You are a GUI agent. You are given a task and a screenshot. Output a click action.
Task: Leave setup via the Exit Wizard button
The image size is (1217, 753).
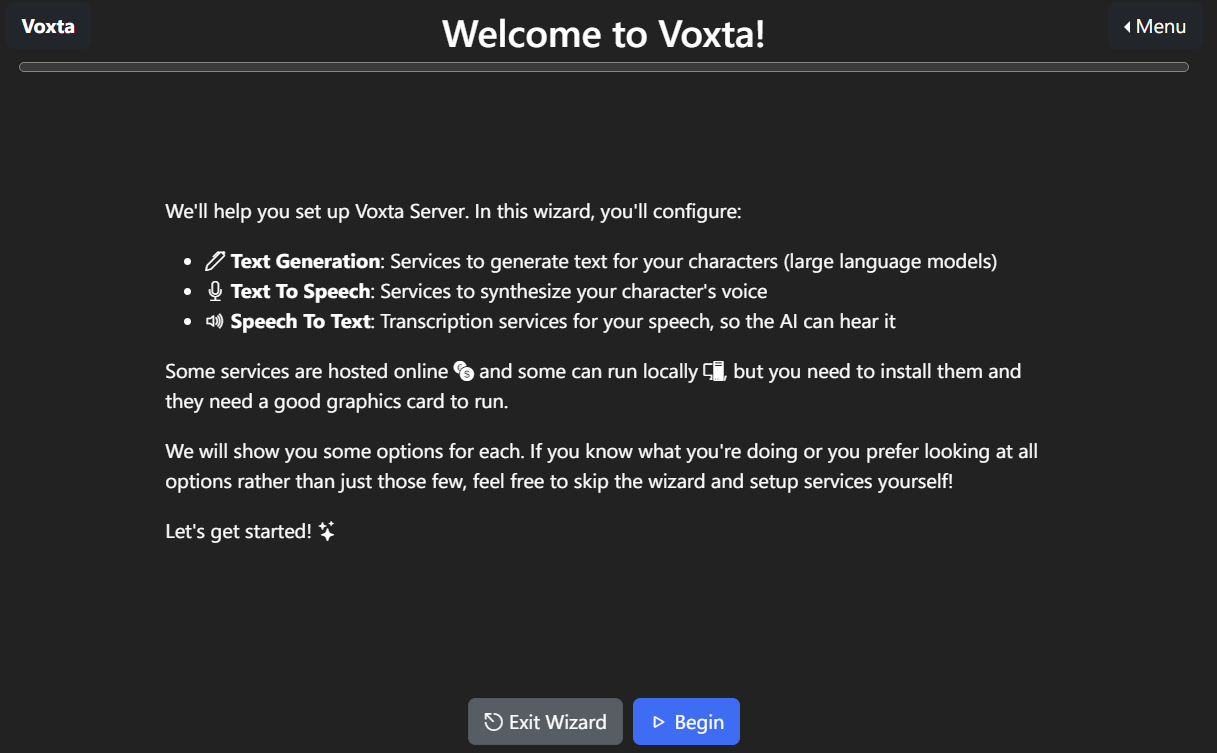tap(545, 722)
